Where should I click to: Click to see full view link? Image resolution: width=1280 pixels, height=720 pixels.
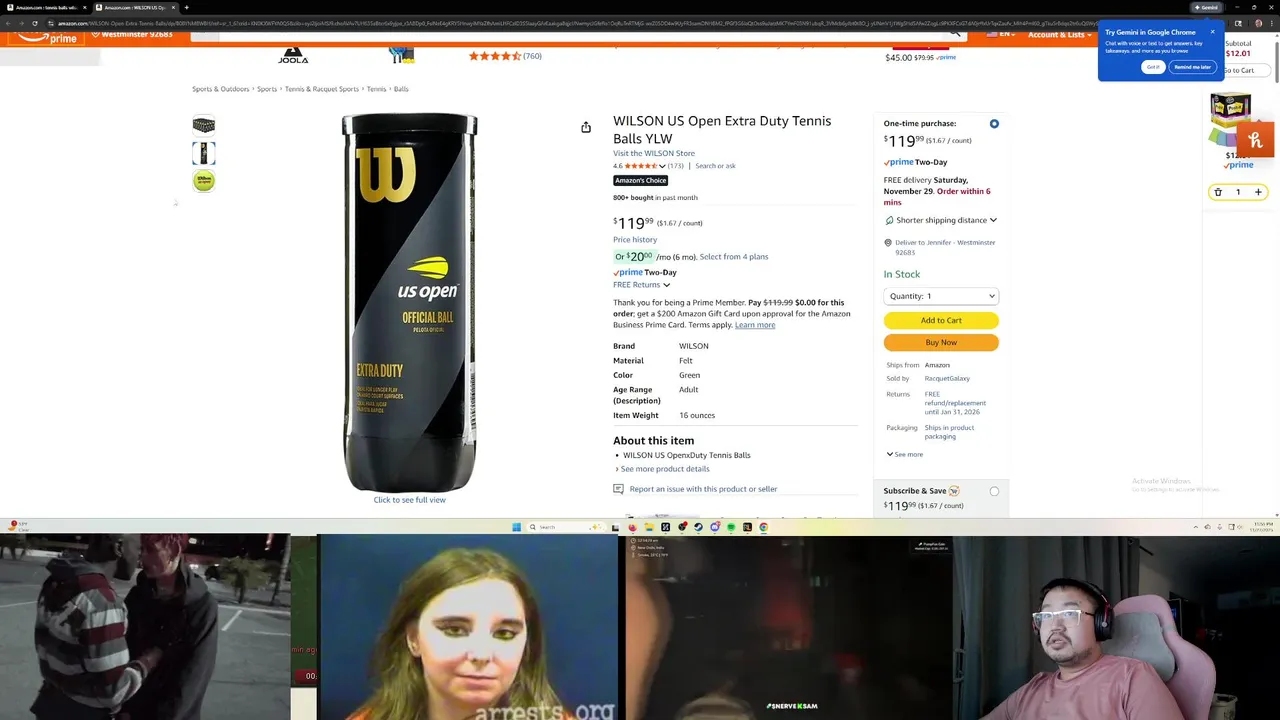[x=410, y=500]
